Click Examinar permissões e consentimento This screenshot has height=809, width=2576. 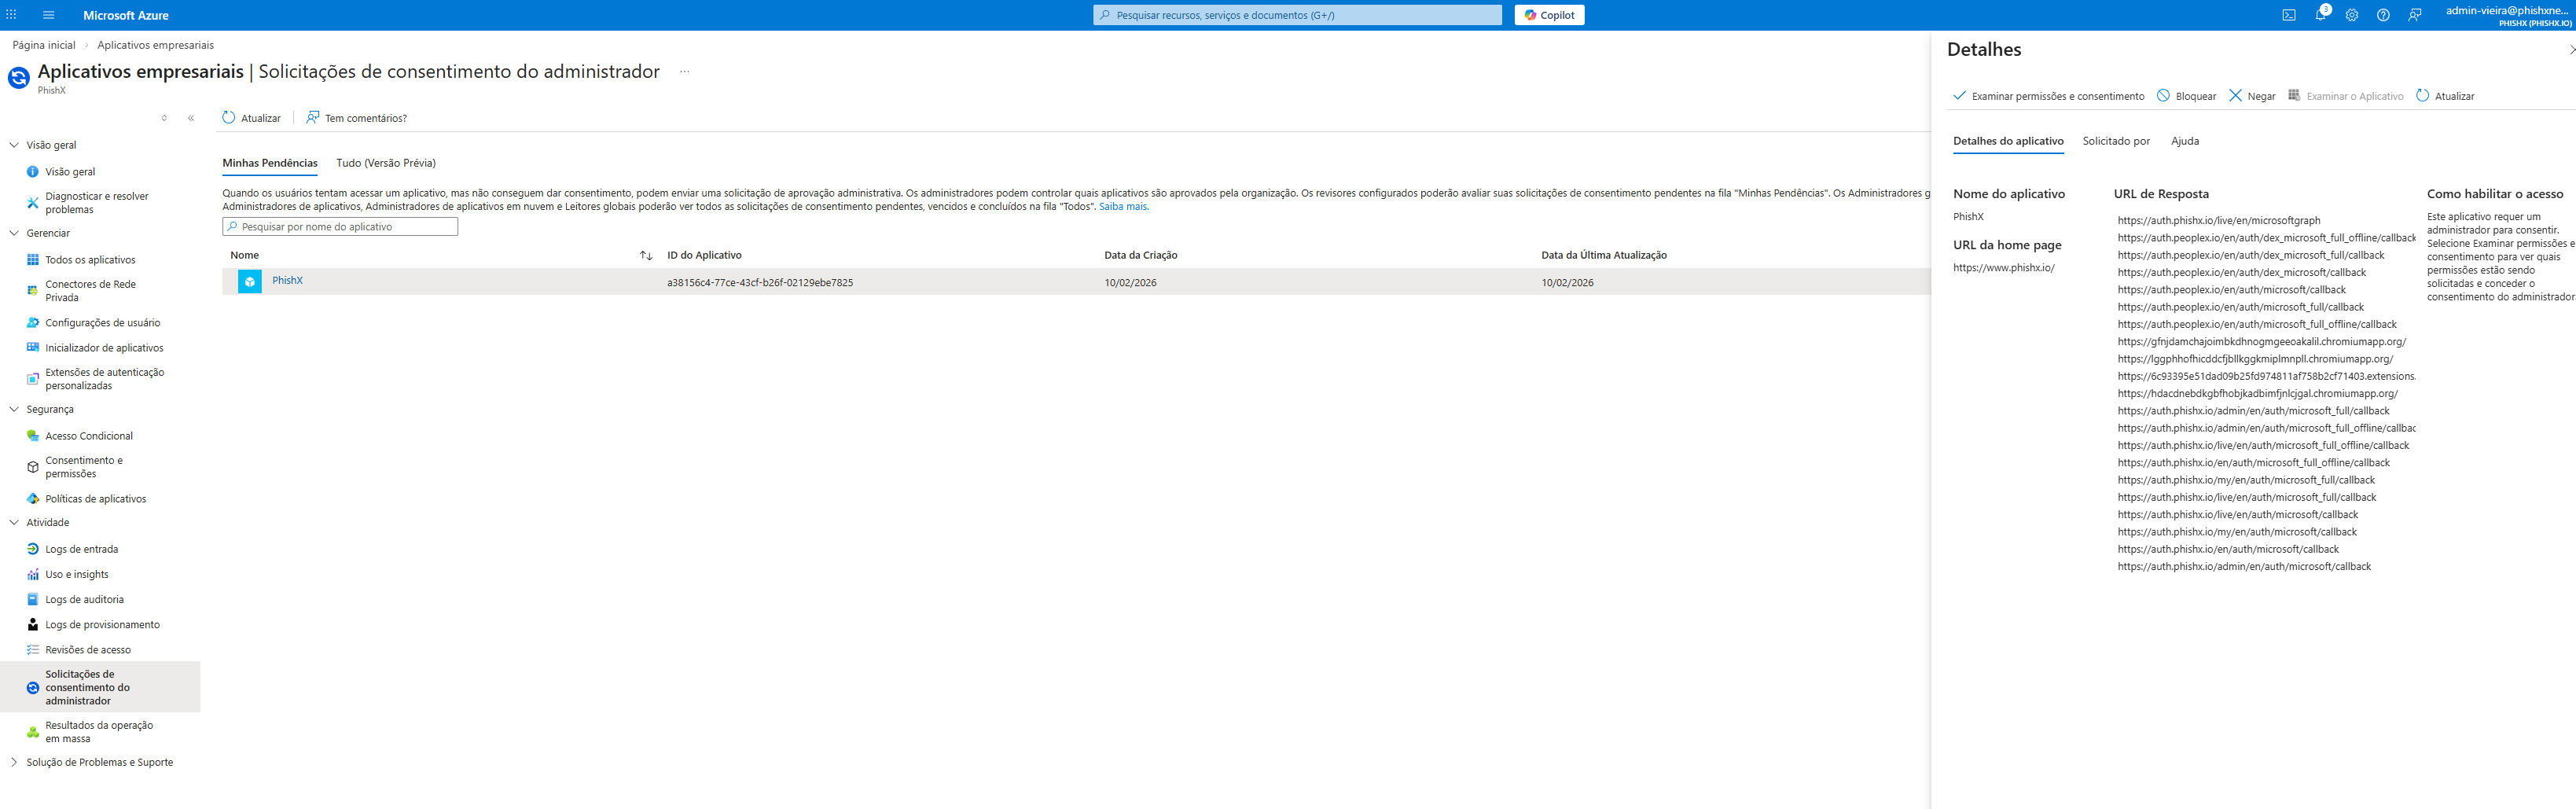coord(2049,95)
